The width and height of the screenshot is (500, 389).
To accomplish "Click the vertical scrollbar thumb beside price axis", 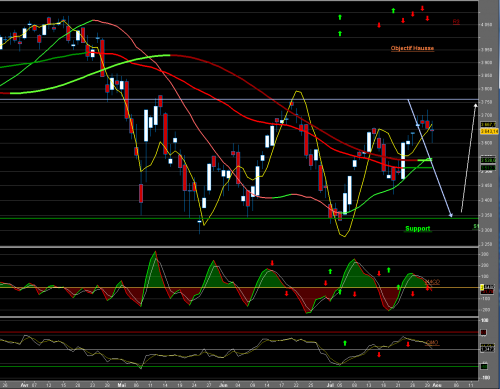I will [x=499, y=45].
